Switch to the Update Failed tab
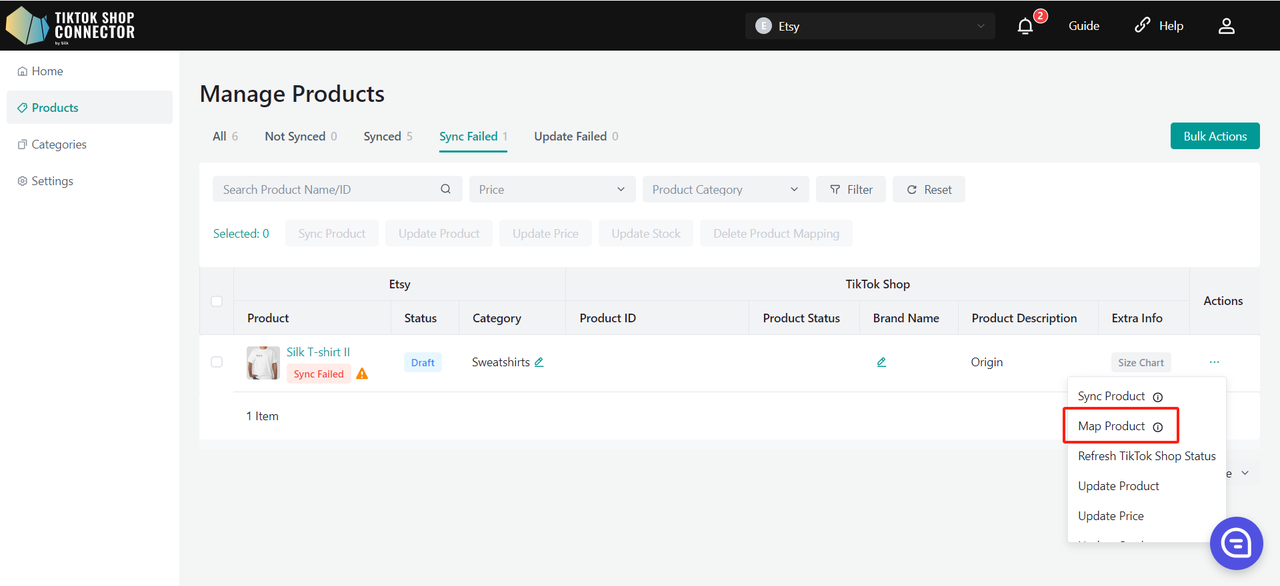 point(576,136)
